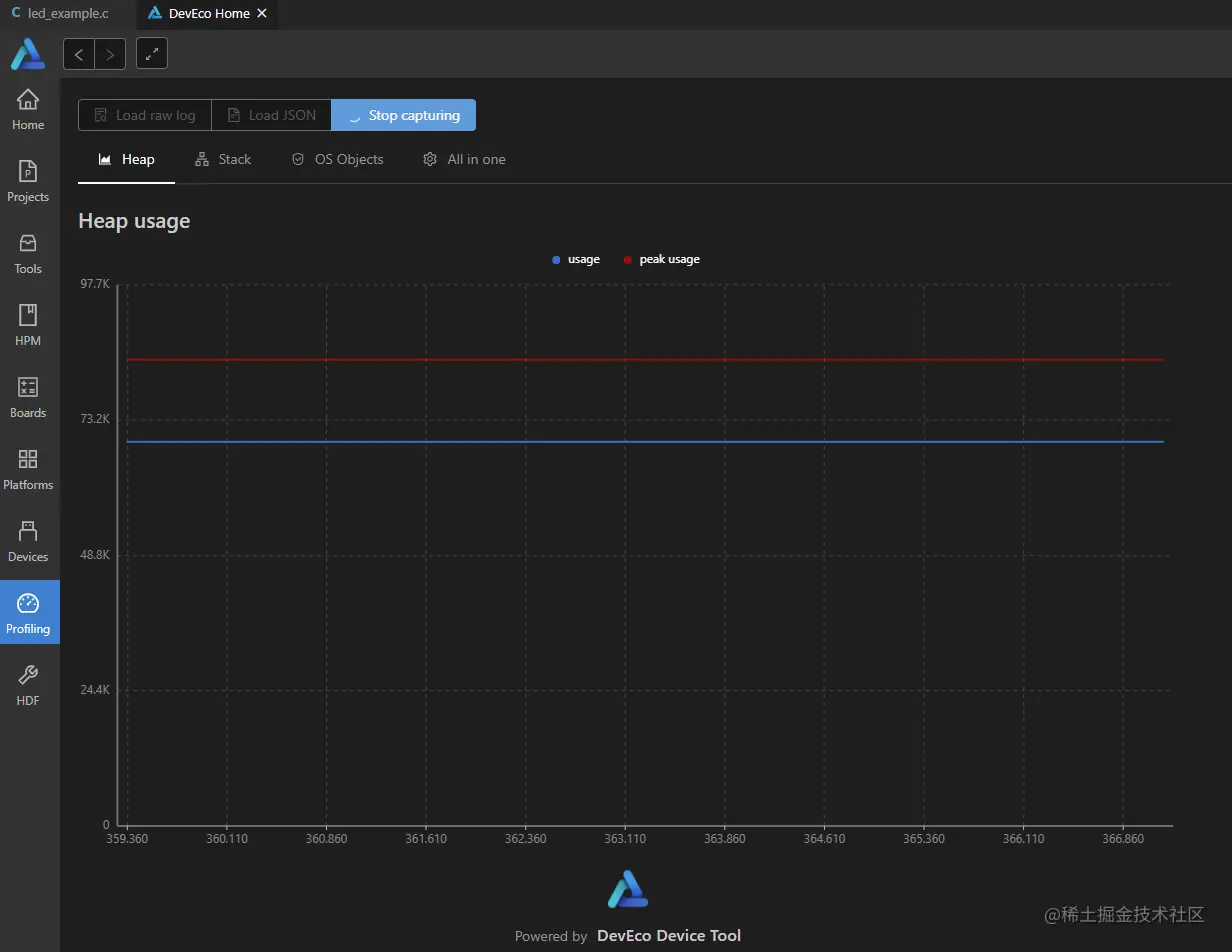Switch to the Stack tab
This screenshot has width=1232, height=952.
pos(224,159)
